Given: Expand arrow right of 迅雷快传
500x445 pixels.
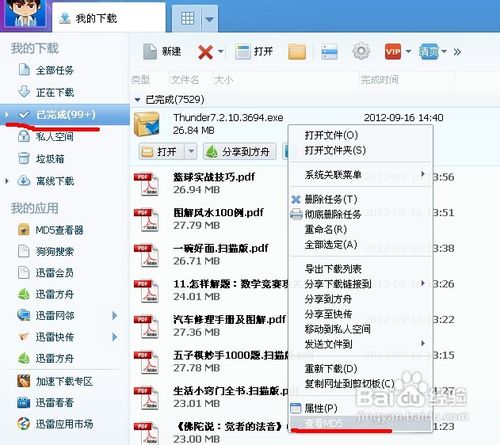Looking at the screenshot, I should click(115, 337).
